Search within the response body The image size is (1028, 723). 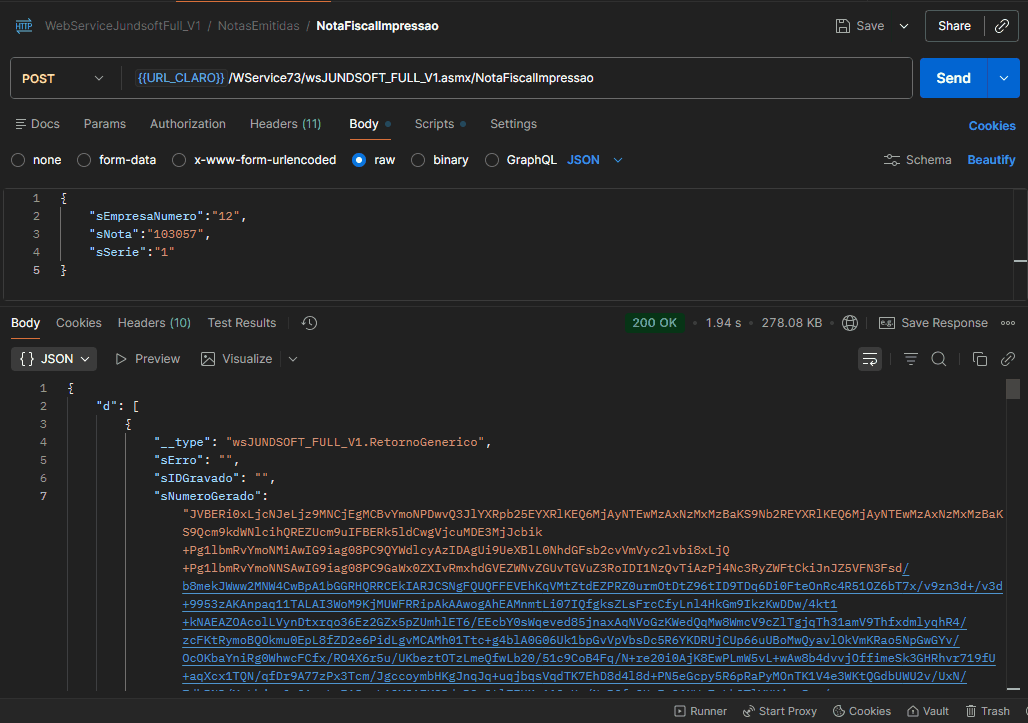(x=938, y=359)
